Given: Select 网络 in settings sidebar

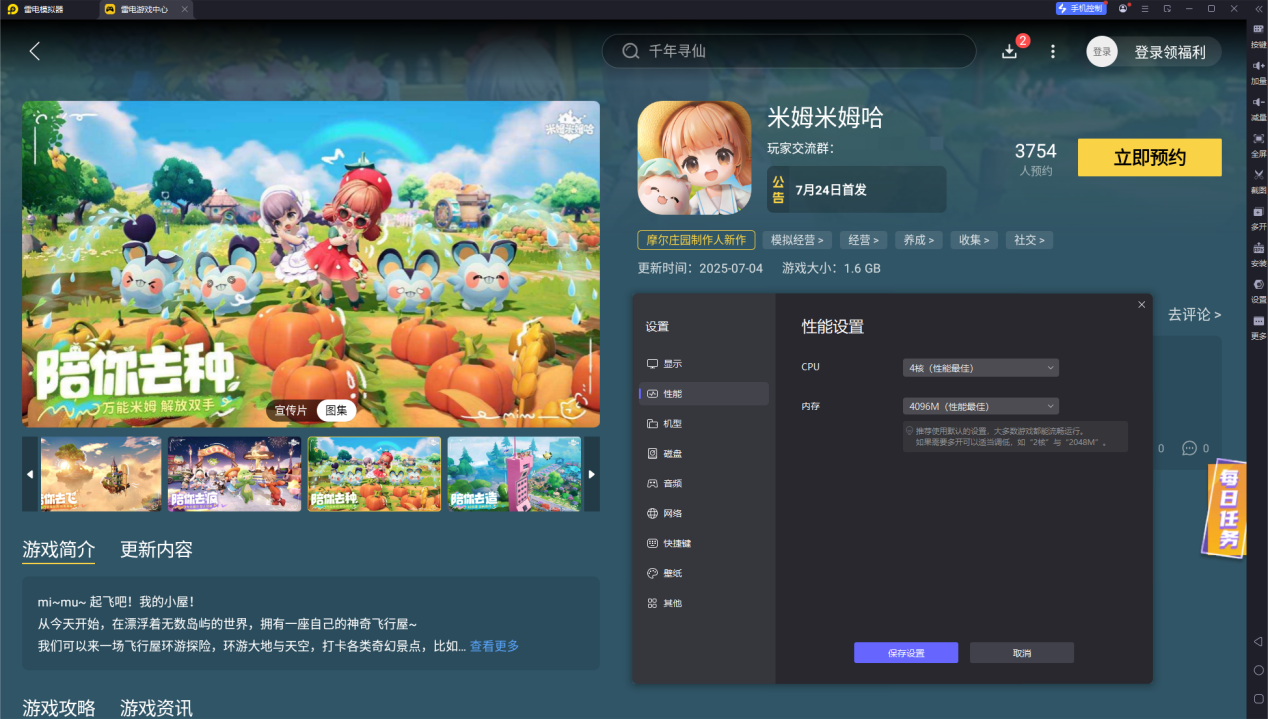Looking at the screenshot, I should [704, 514].
